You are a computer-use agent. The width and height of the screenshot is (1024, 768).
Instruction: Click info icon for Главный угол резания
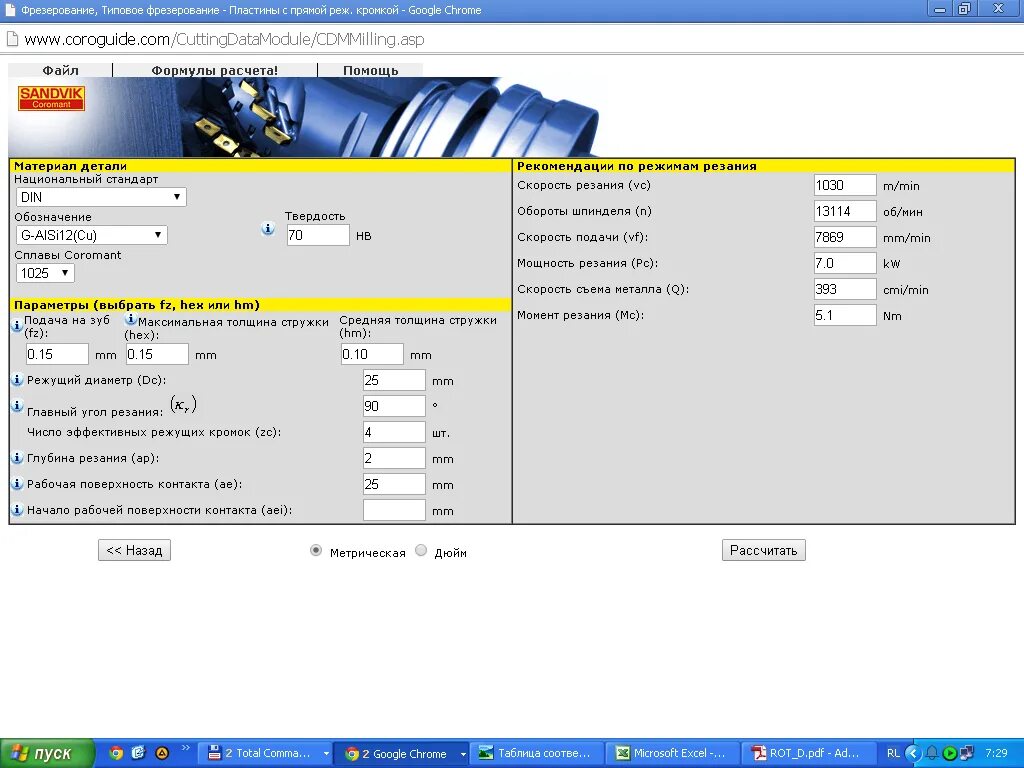18,406
